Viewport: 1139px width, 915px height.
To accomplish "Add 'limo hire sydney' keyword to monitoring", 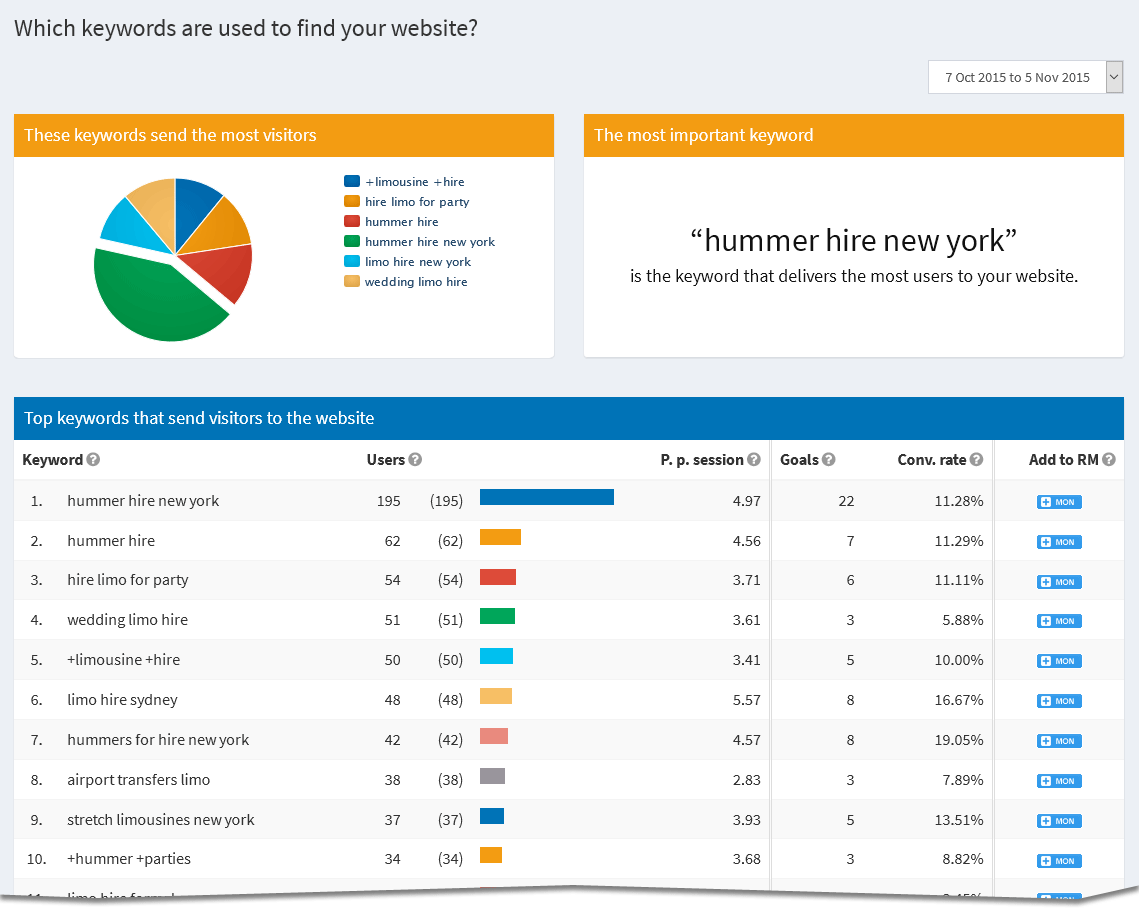I will [x=1059, y=701].
